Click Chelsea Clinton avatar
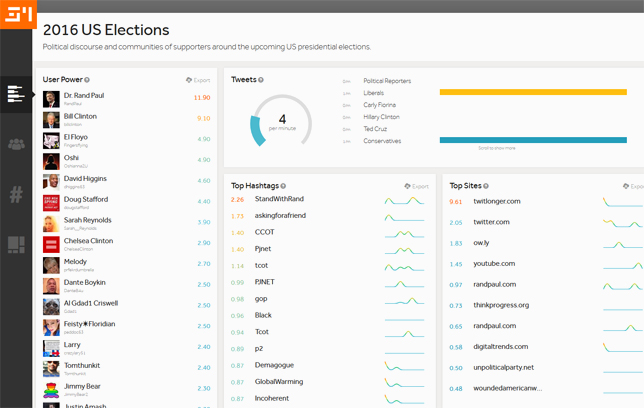The image size is (644, 408). point(51,244)
